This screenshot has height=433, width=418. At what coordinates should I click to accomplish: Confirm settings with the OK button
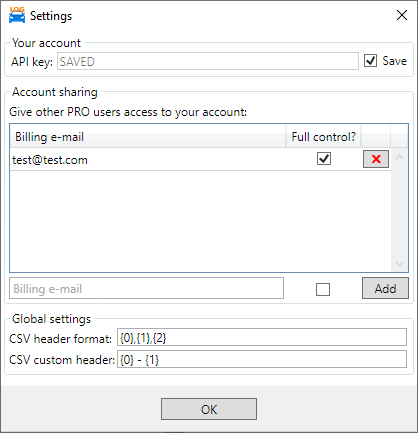point(209,409)
